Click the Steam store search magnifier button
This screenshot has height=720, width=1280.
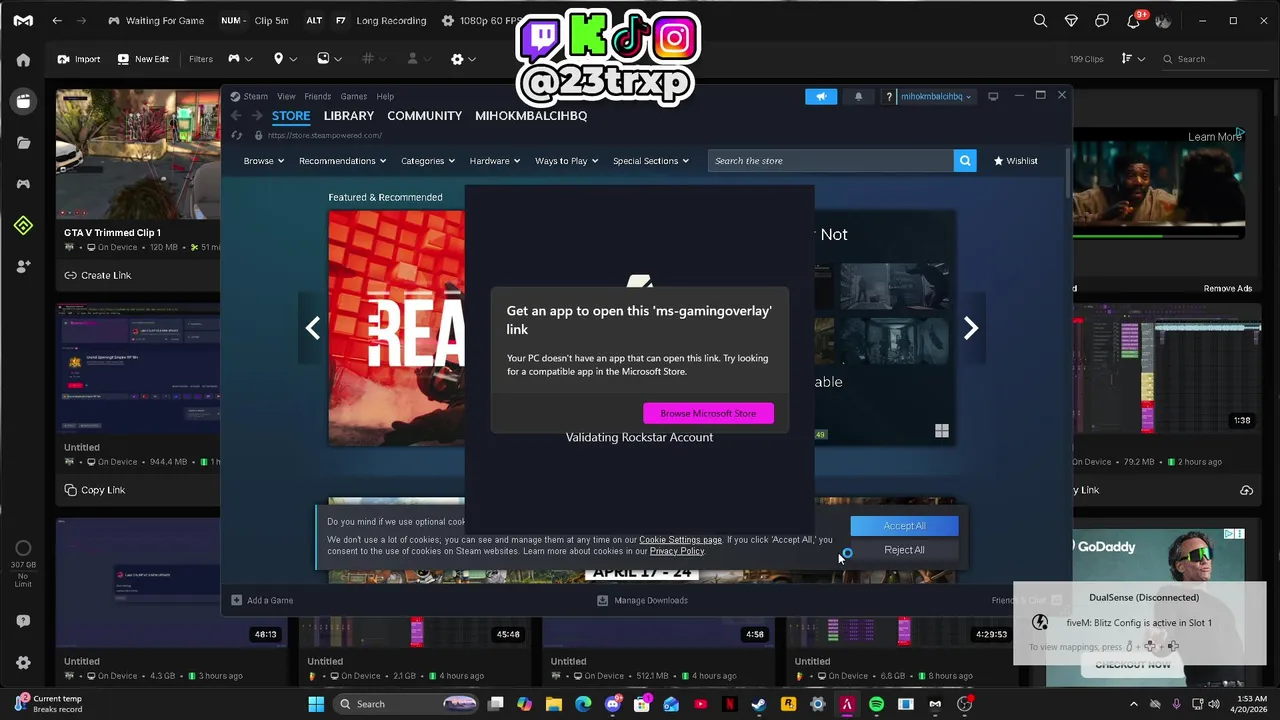pyautogui.click(x=965, y=161)
